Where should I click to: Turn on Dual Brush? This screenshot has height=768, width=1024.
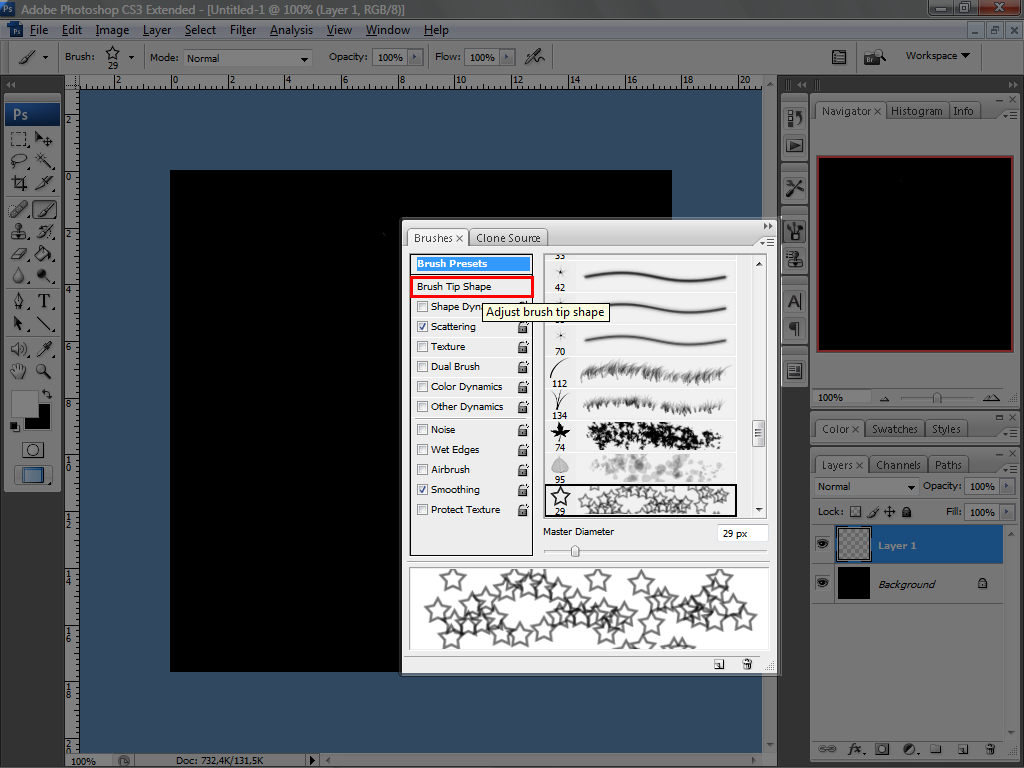pyautogui.click(x=423, y=366)
